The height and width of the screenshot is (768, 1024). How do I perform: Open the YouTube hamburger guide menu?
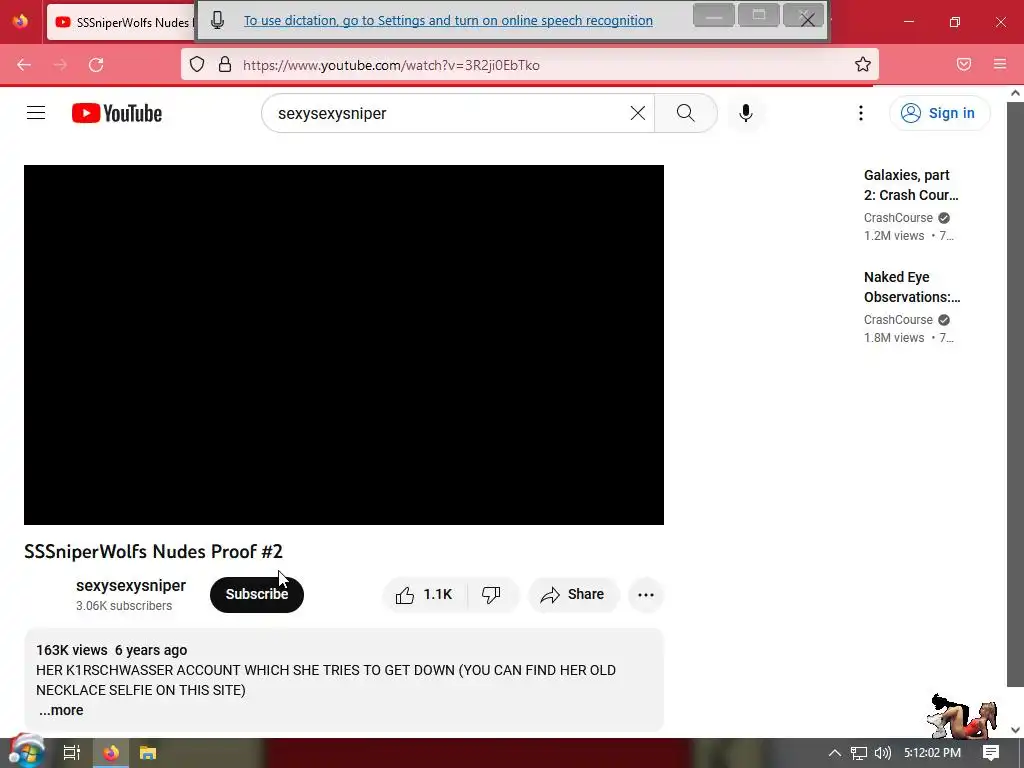tap(36, 113)
